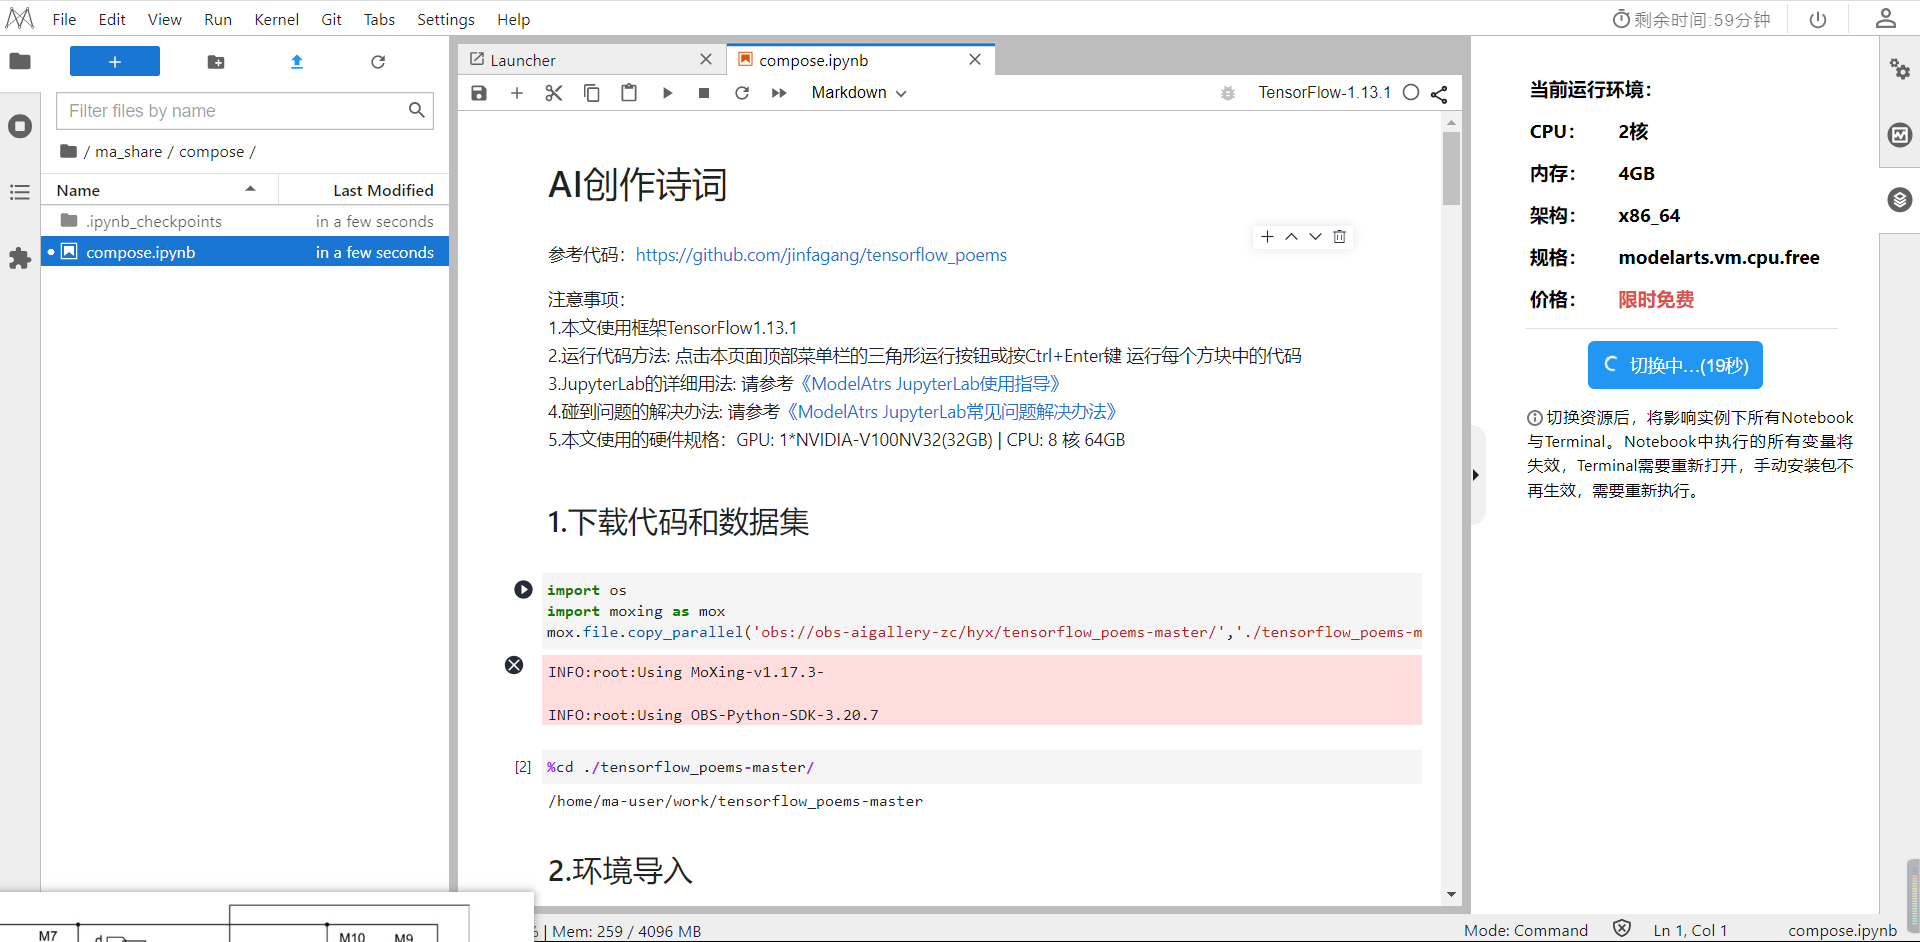This screenshot has height=942, width=1920.
Task: Open the resource monitor panel icon
Action: point(1900,134)
